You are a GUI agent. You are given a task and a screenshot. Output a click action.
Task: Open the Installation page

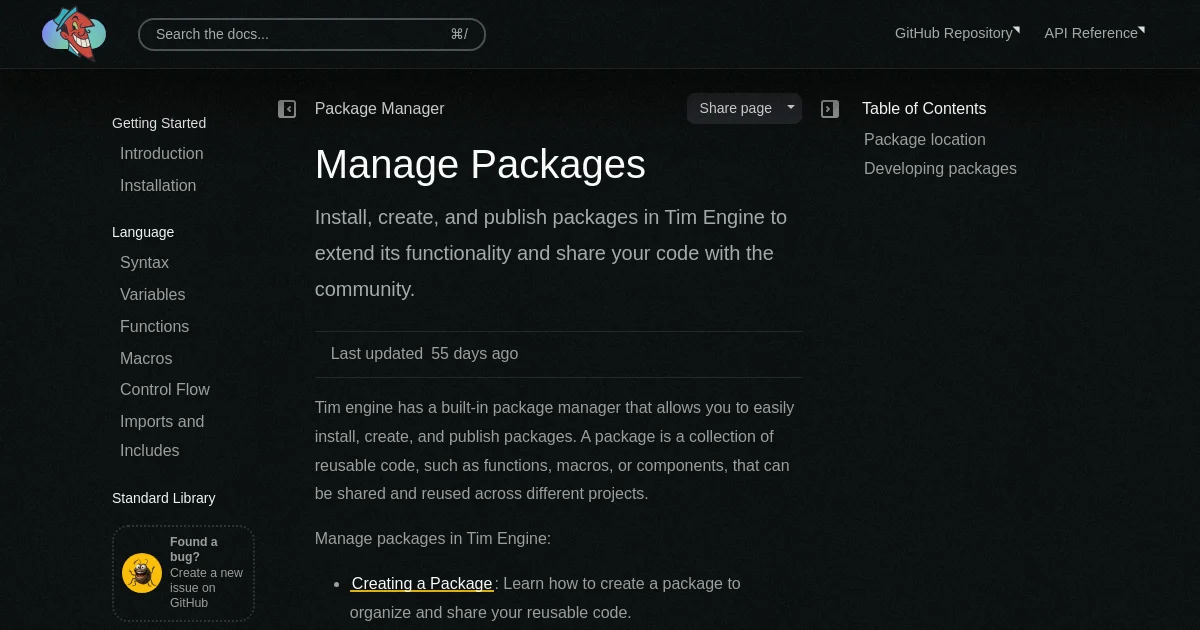tap(158, 185)
